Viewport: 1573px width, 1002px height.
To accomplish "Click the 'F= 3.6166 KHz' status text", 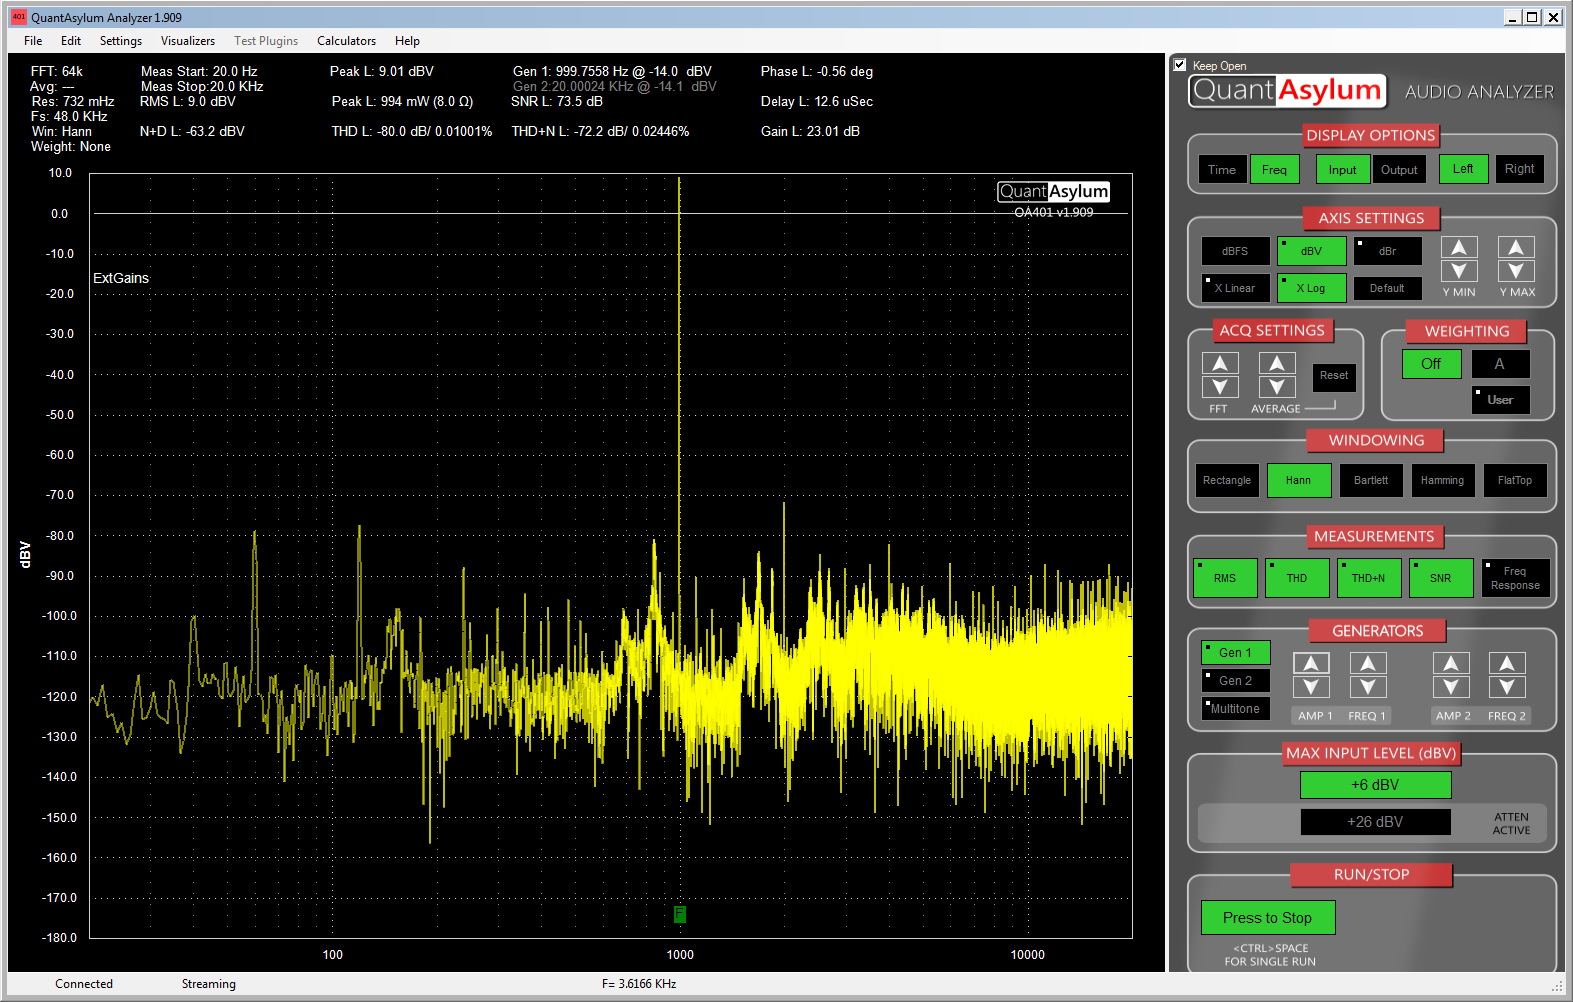I will pyautogui.click(x=639, y=984).
